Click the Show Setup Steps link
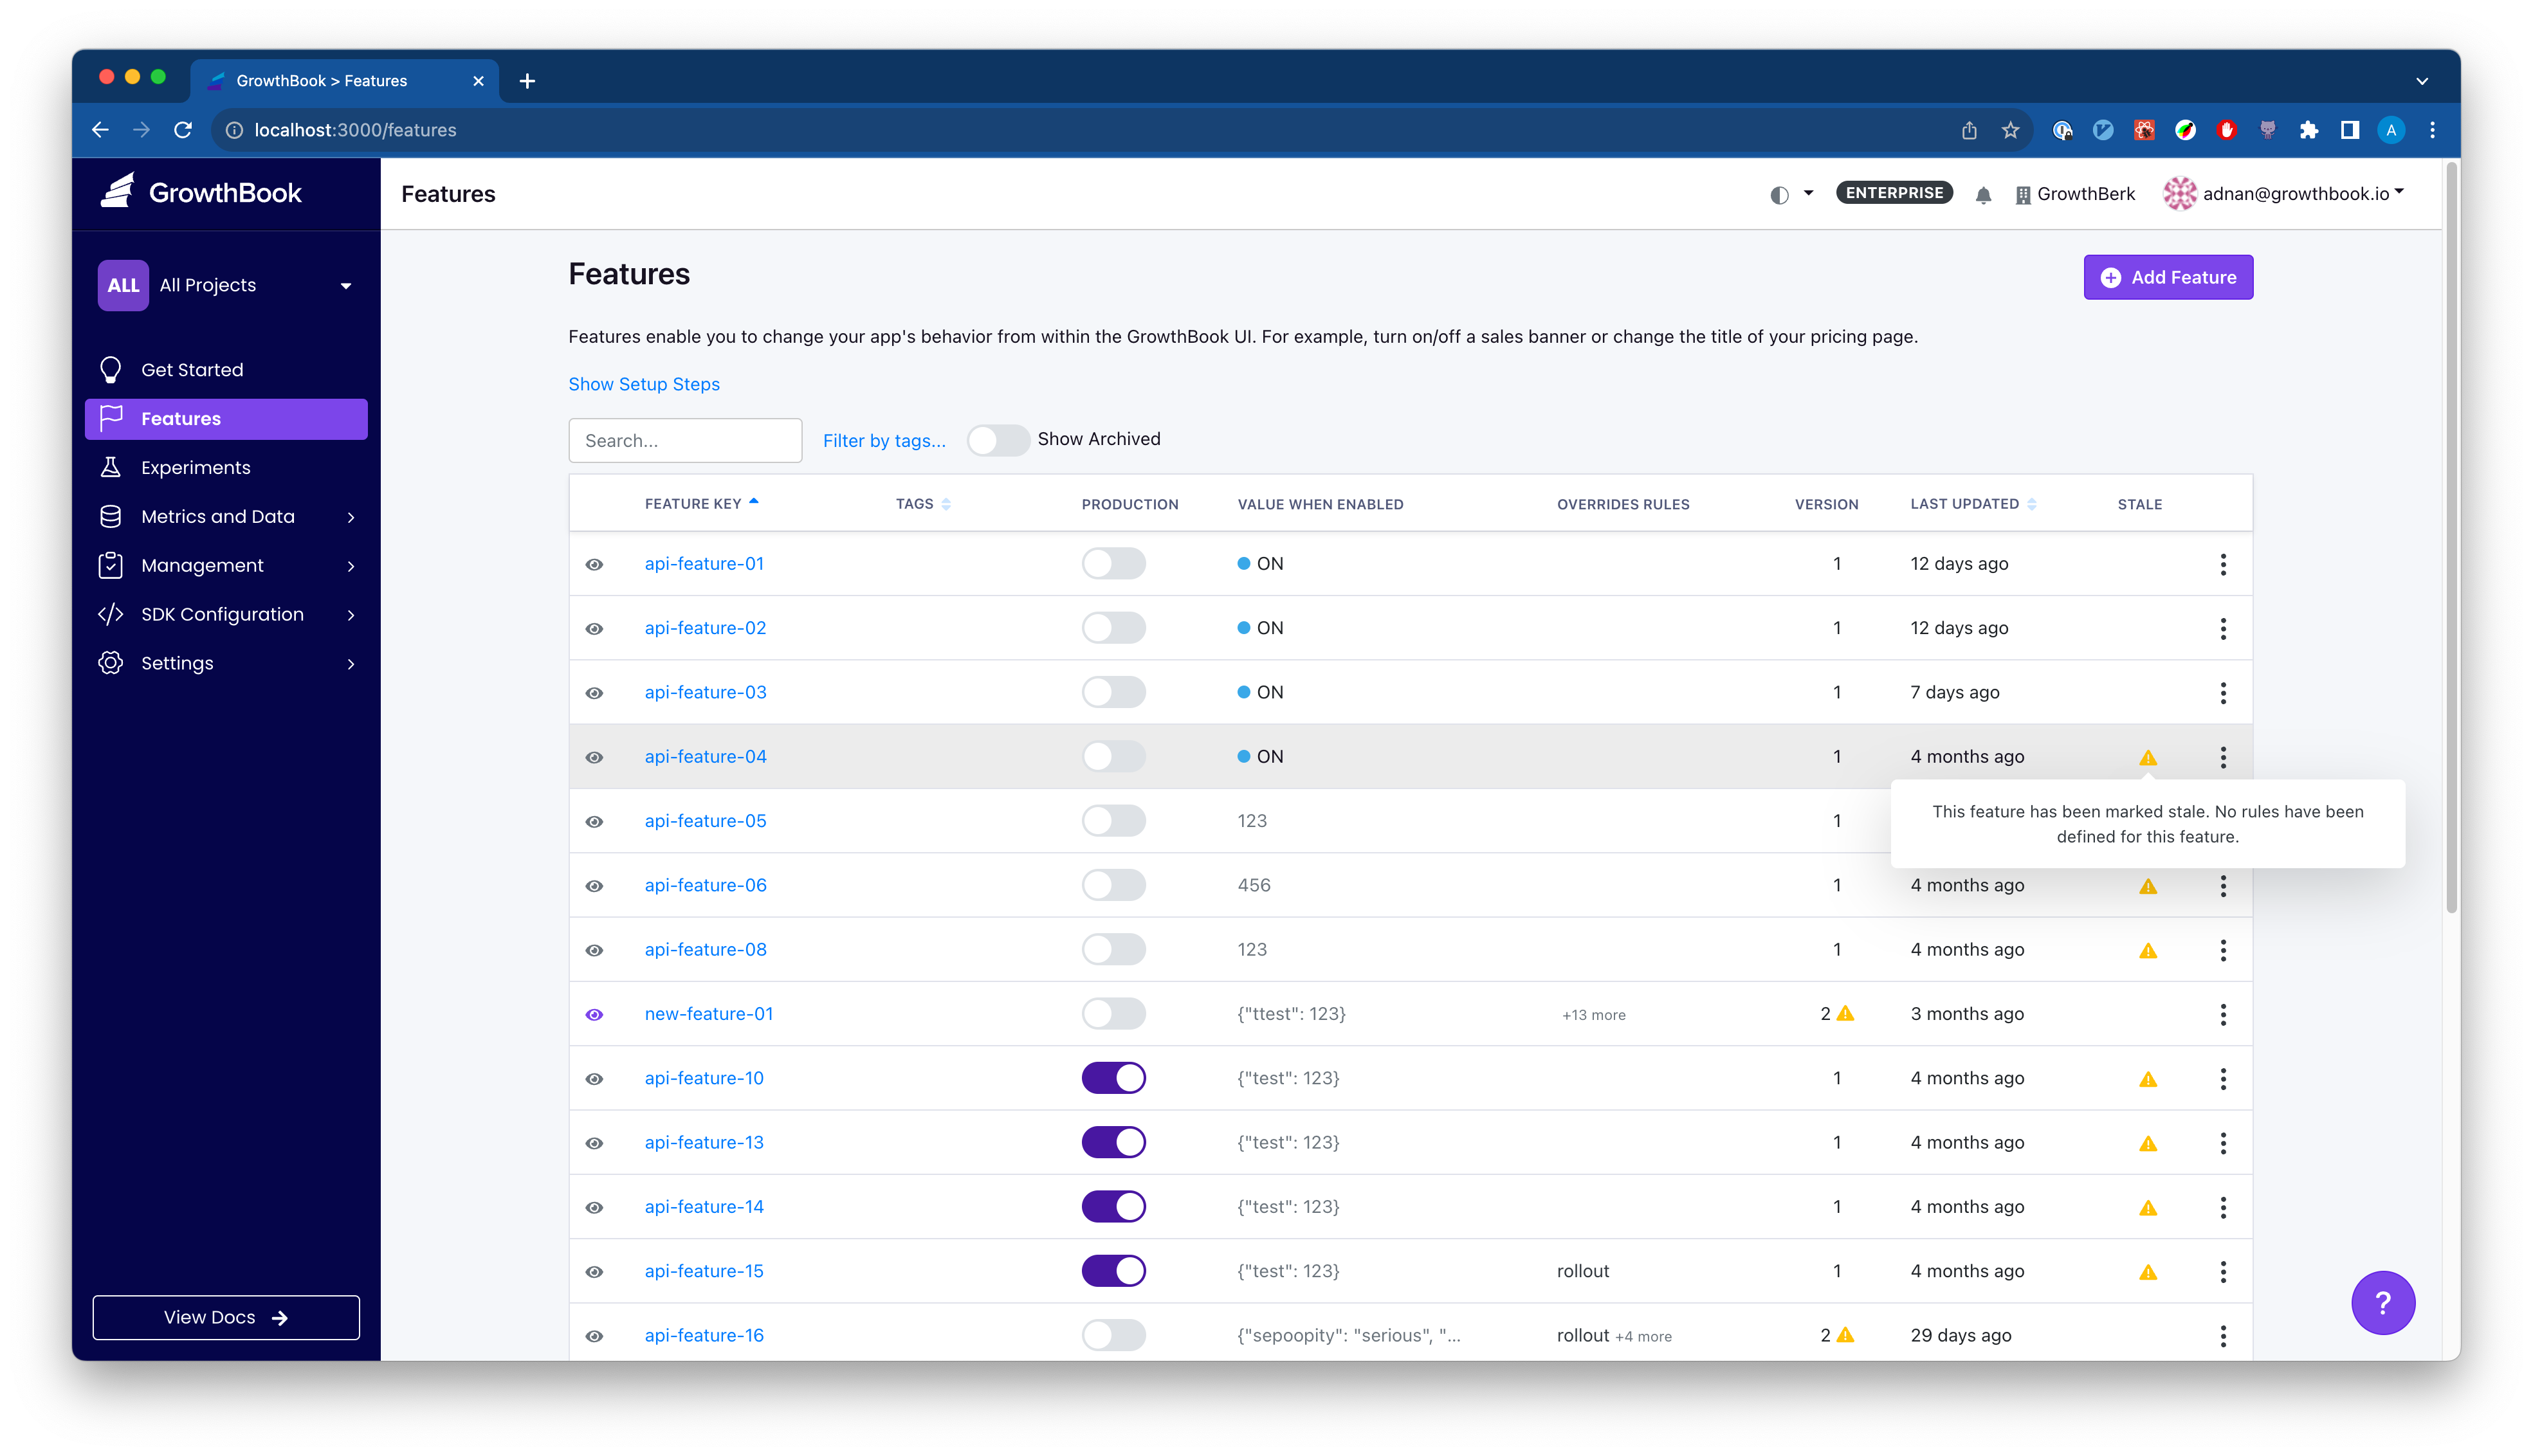2533x1456 pixels. pos(645,383)
